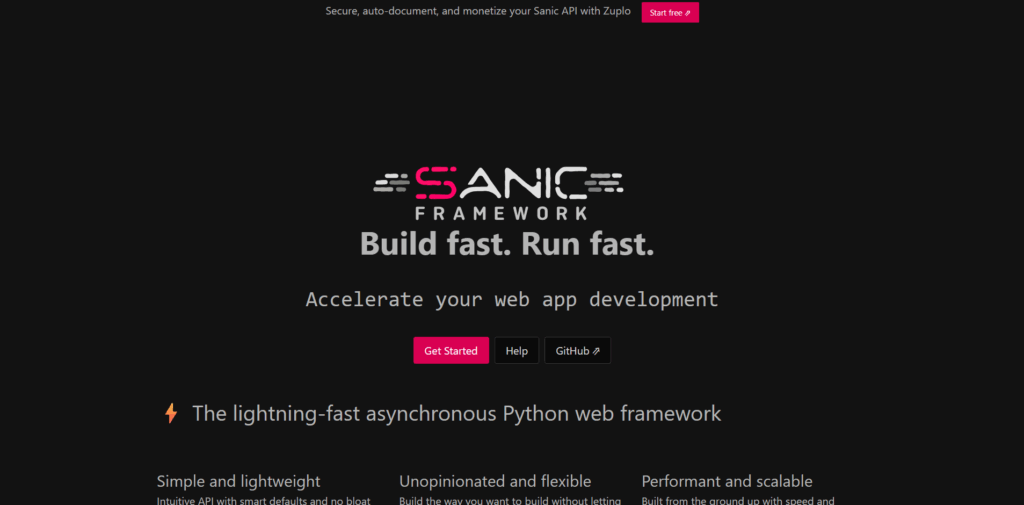Click the orange lightning bolt icon
Screen dimensions: 1024x505
pyautogui.click(x=171, y=414)
